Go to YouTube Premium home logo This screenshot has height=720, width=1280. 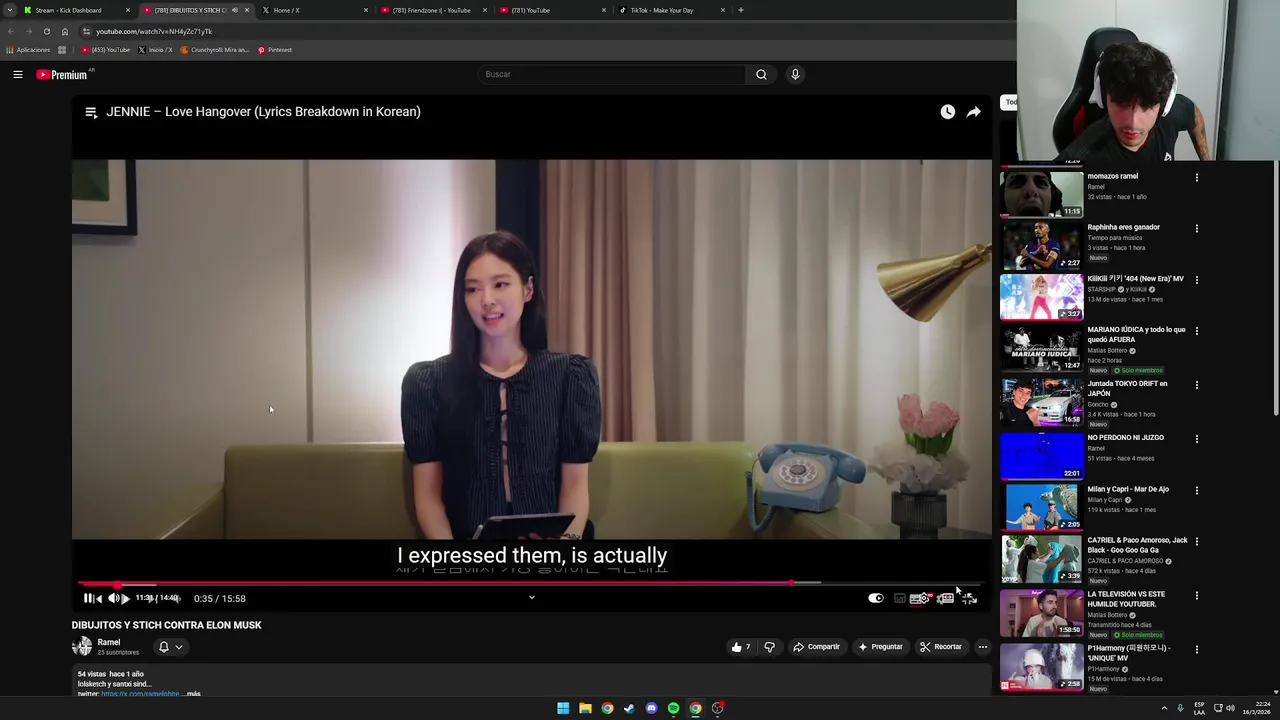[63, 74]
